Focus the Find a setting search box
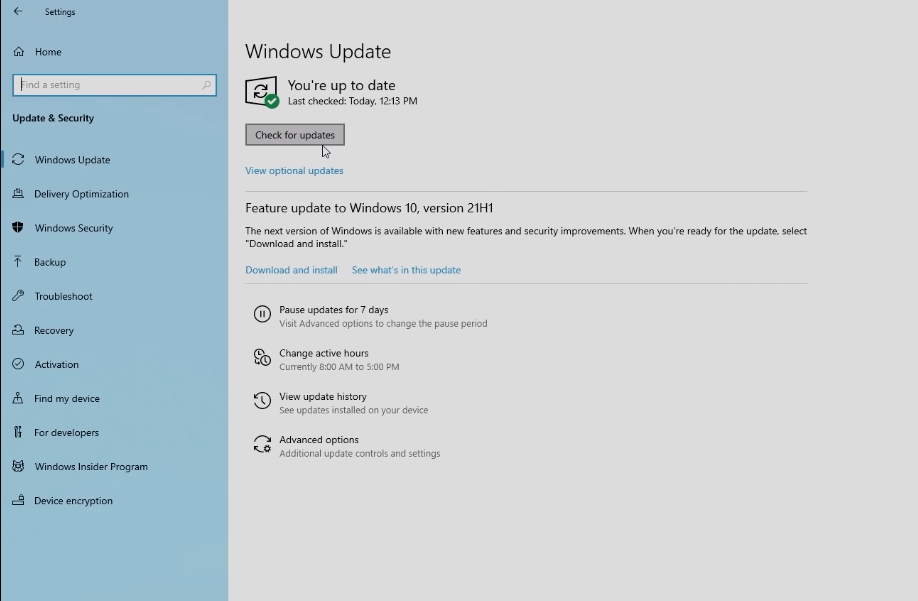Viewport: 918px width, 601px height. (x=114, y=85)
